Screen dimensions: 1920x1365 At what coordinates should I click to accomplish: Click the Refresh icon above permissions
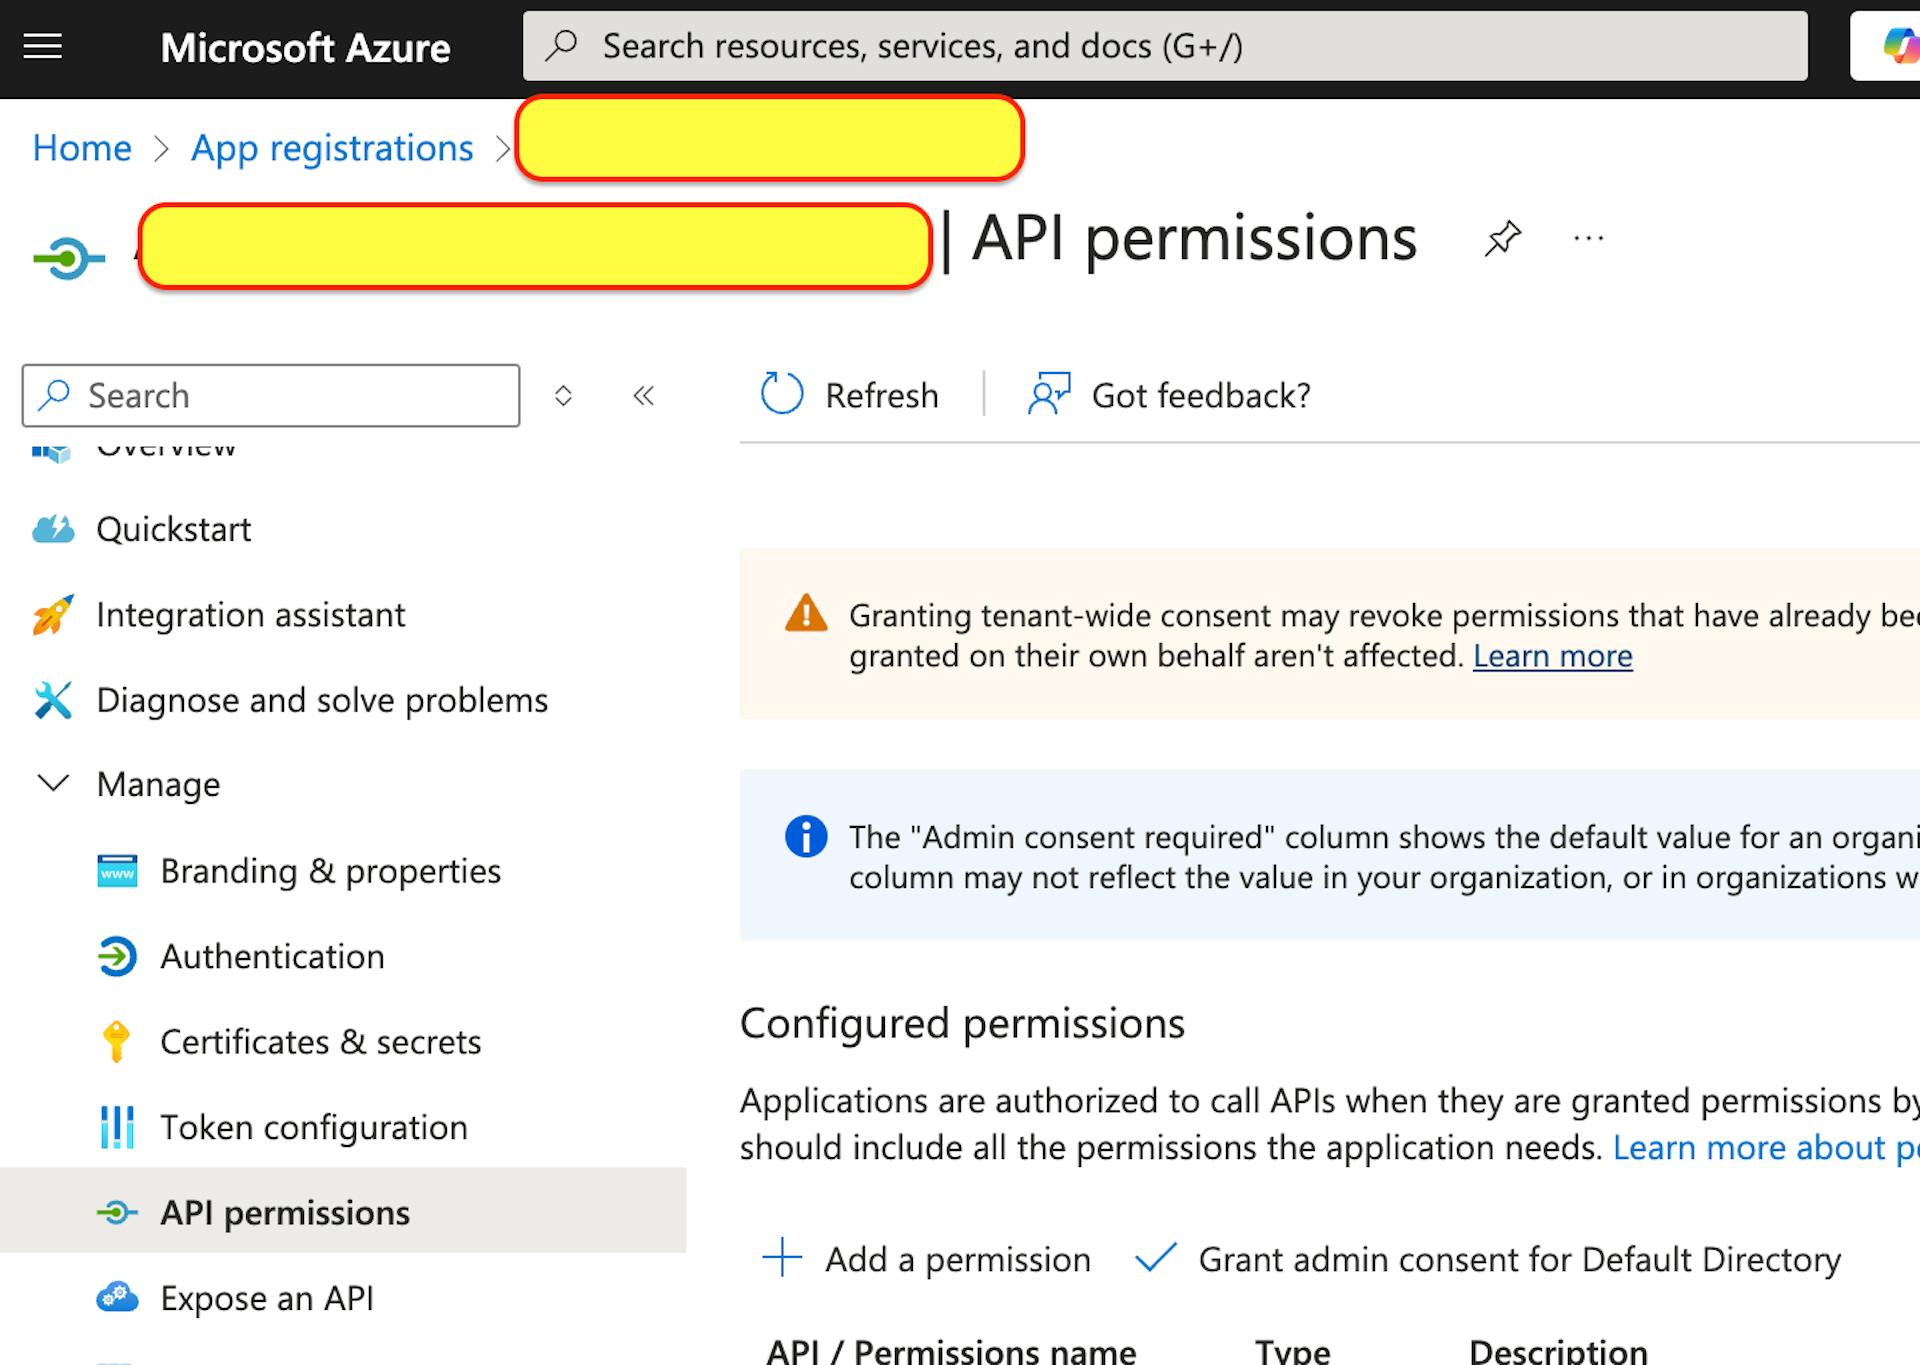(781, 394)
